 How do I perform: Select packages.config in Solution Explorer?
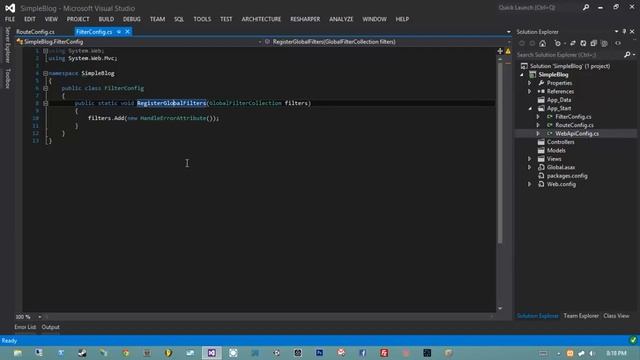tap(567, 176)
